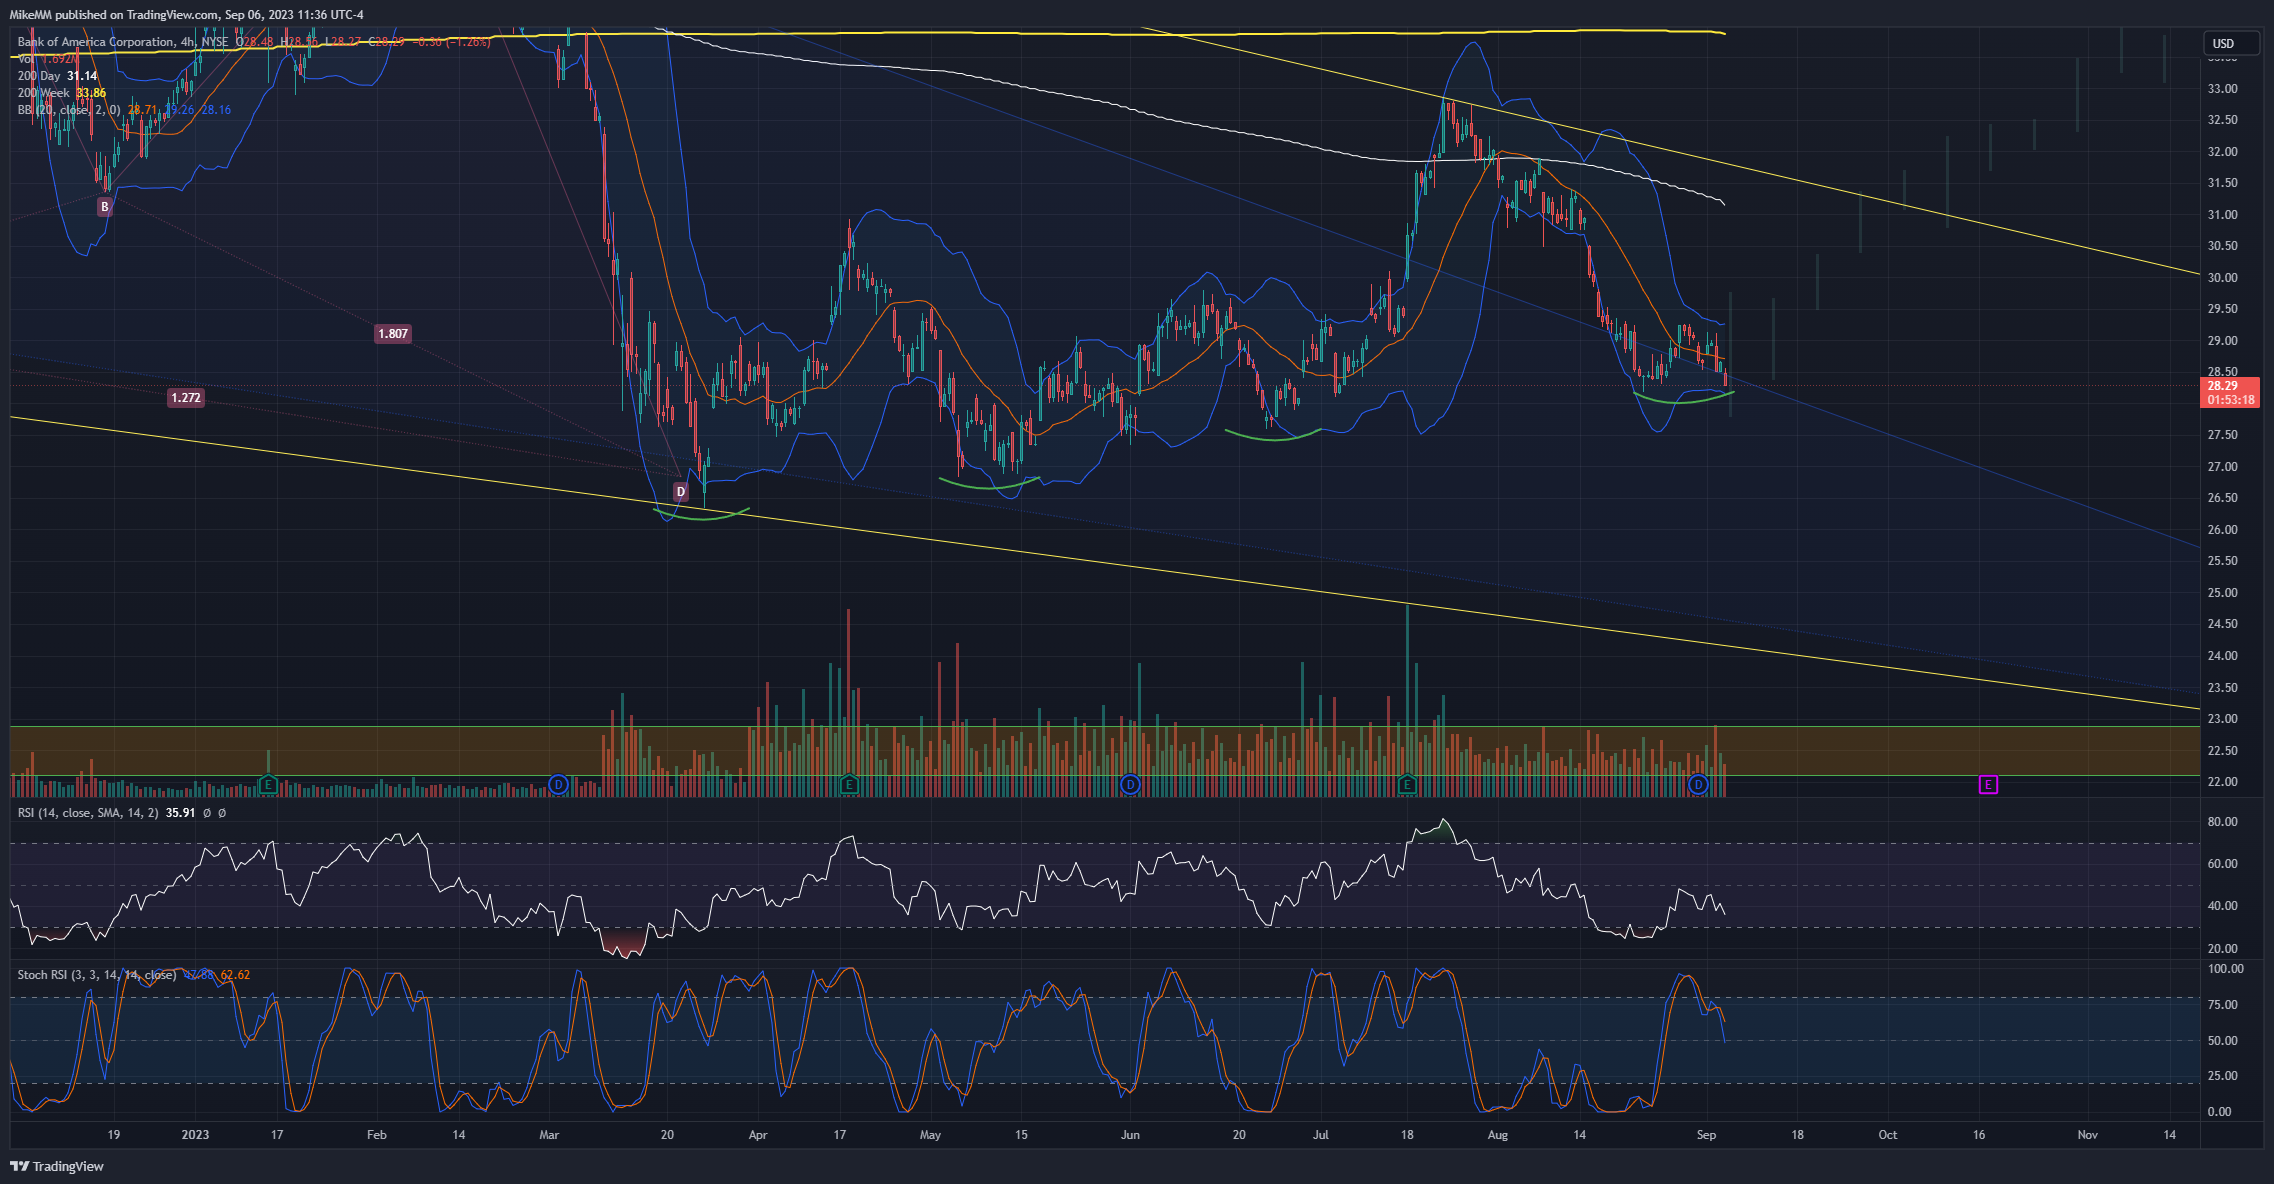
Task: Open the USD currency selector
Action: coord(2231,43)
